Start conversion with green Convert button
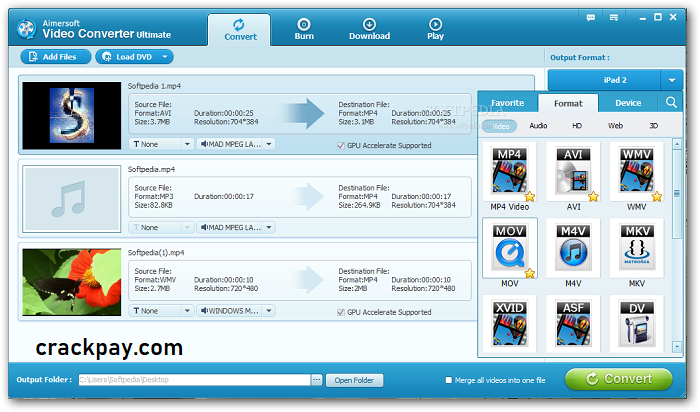The width and height of the screenshot is (700, 412). (619, 379)
